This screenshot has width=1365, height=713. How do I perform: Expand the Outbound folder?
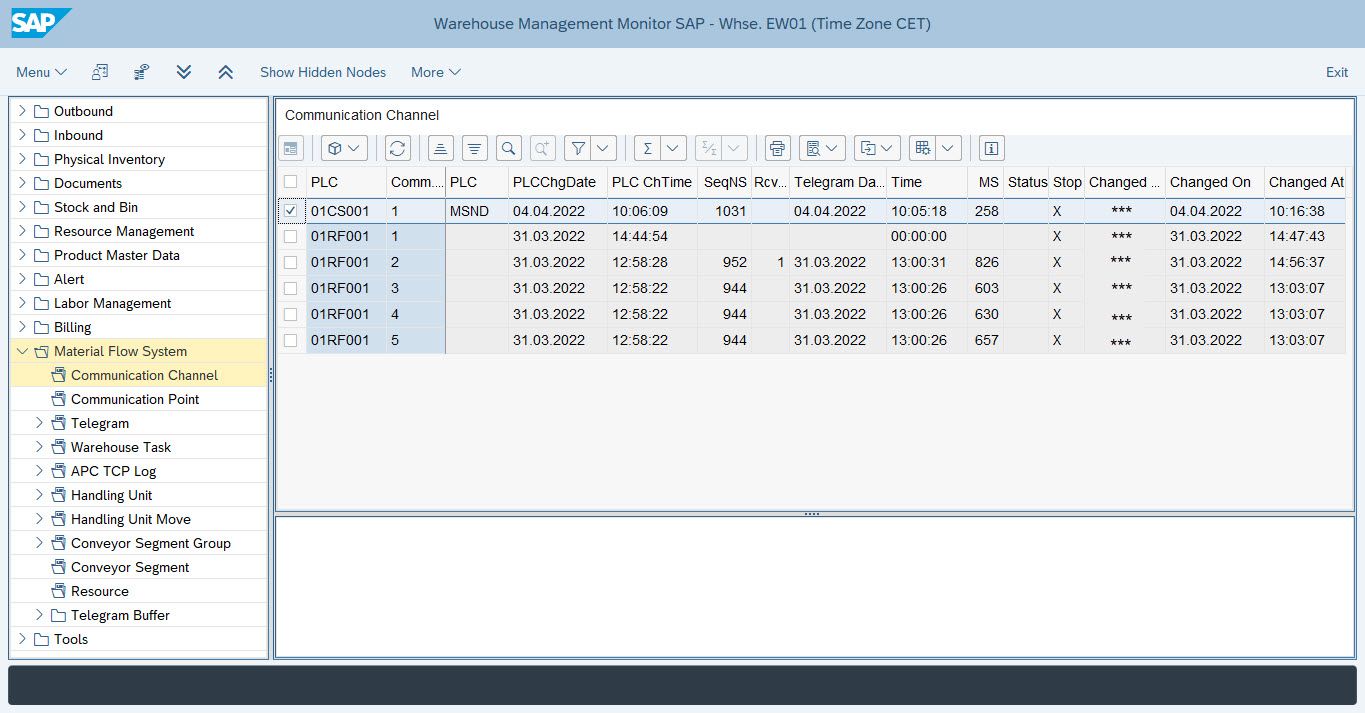pyautogui.click(x=22, y=111)
